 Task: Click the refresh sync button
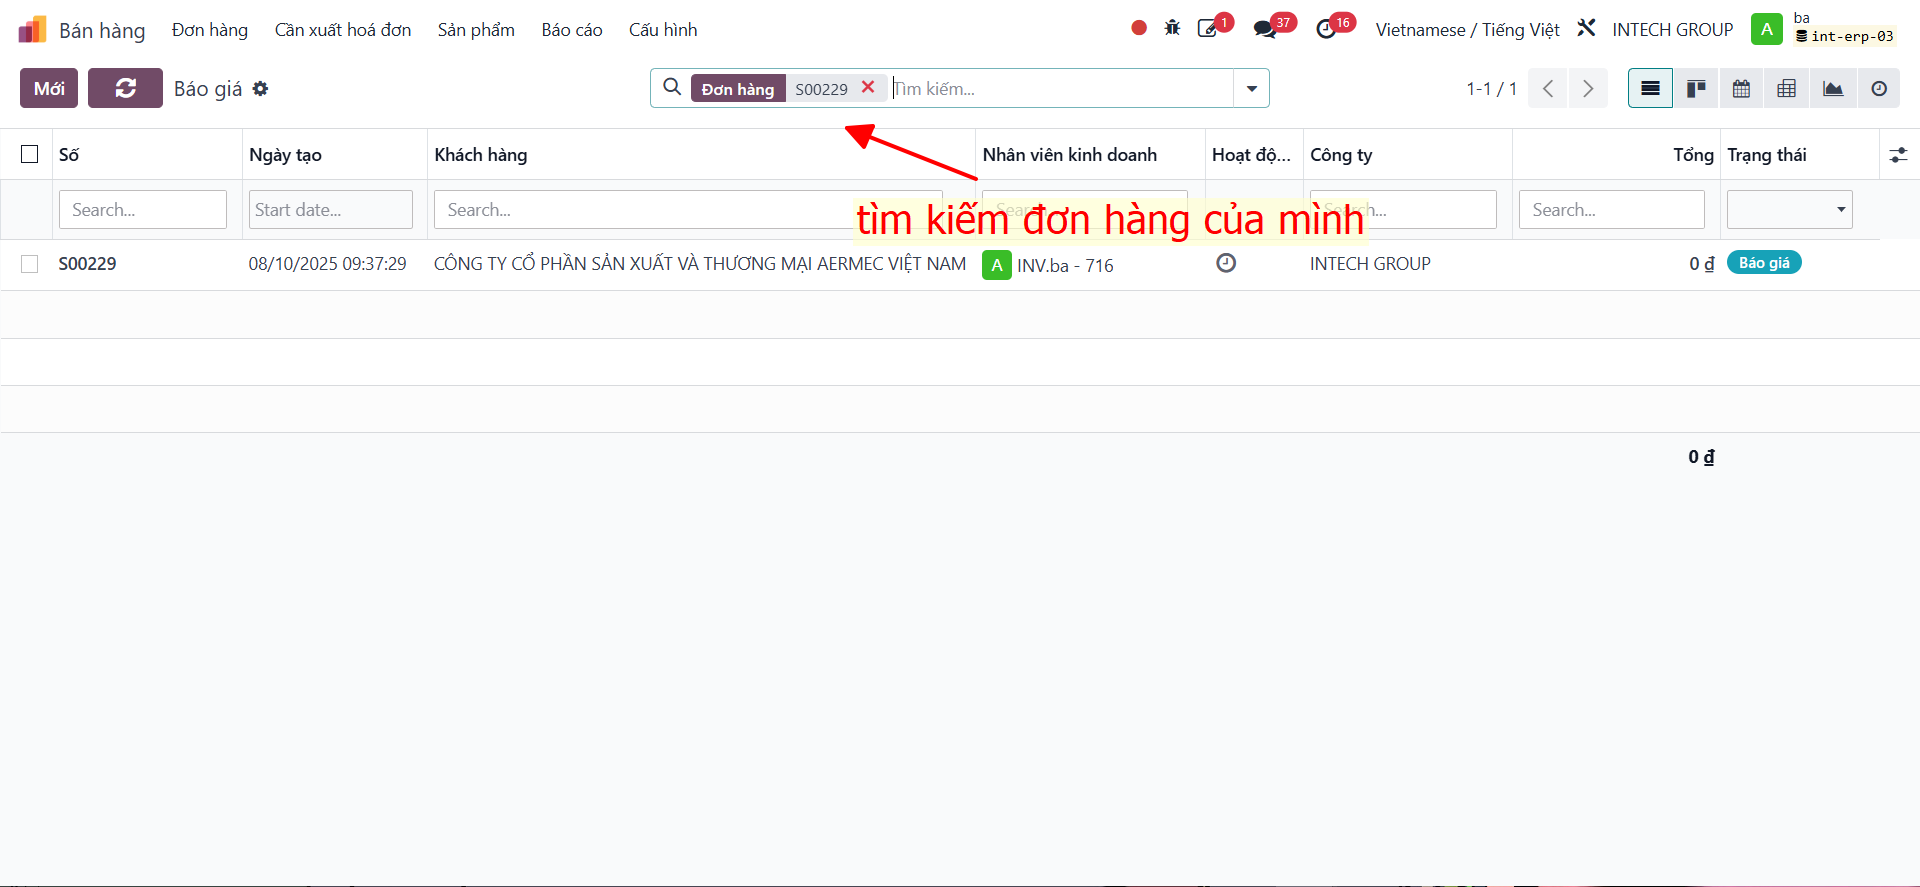coord(125,88)
